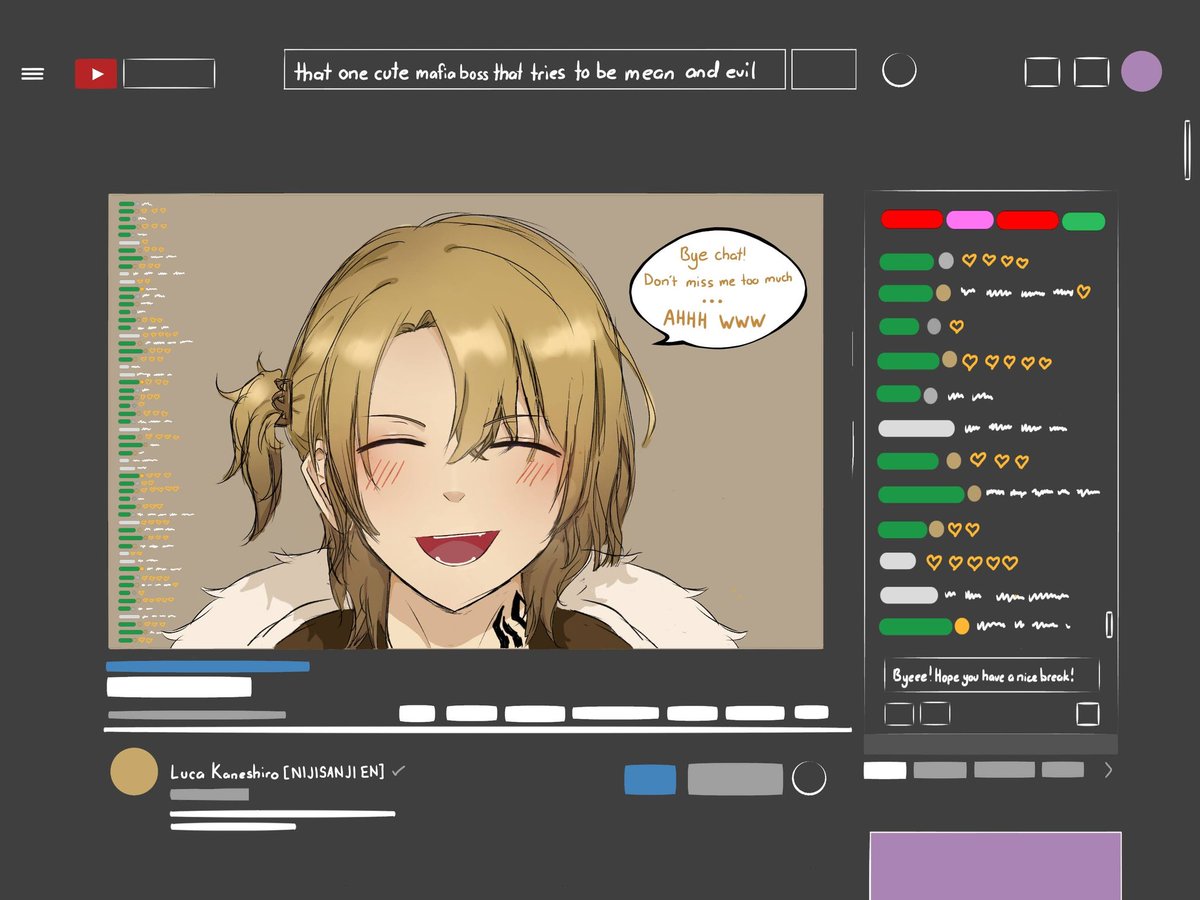Open the purple account avatar circle
This screenshot has height=900, width=1200.
(1141, 72)
